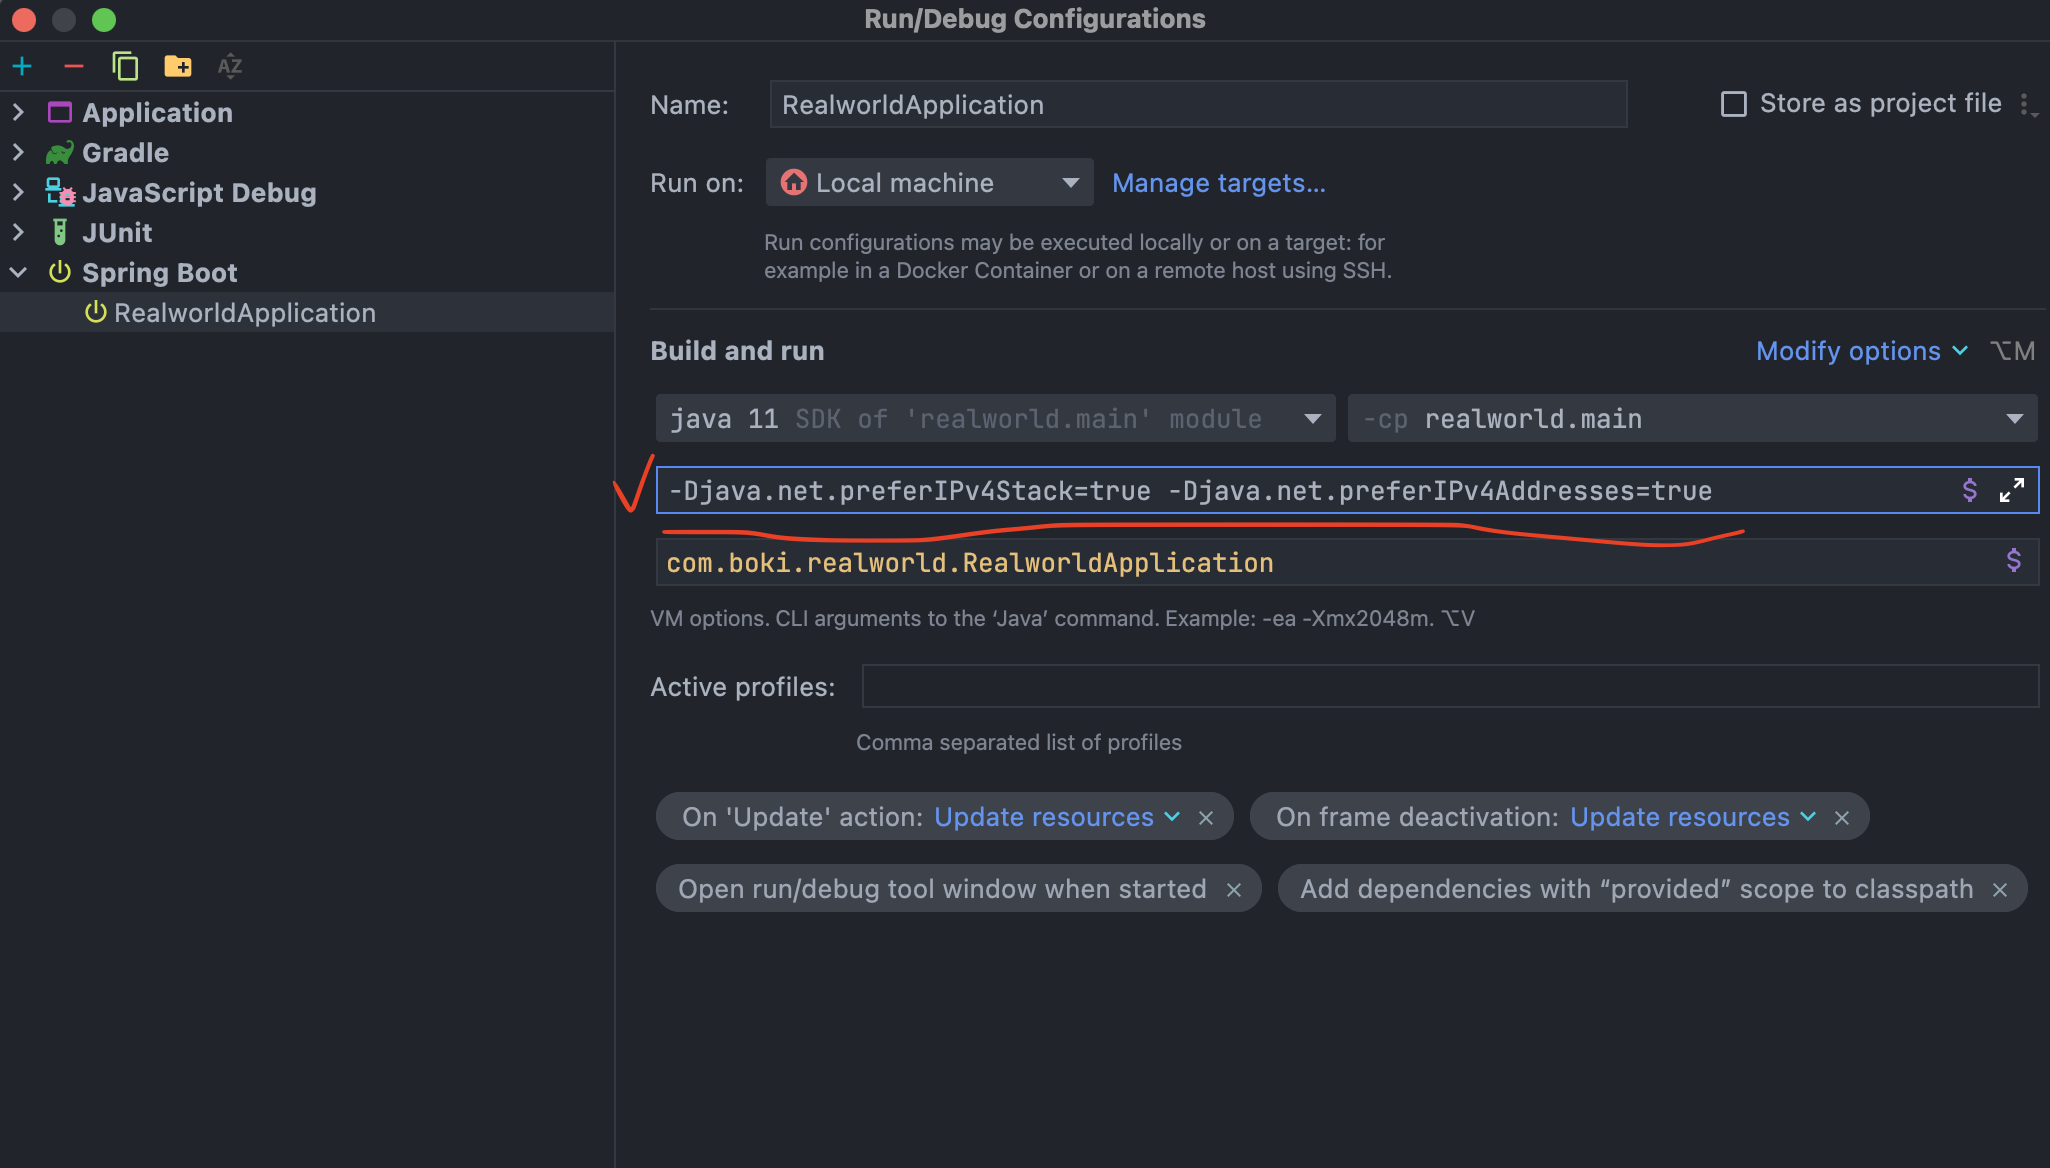This screenshot has height=1168, width=2050.
Task: Click the Copy Configuration icon
Action: (x=125, y=67)
